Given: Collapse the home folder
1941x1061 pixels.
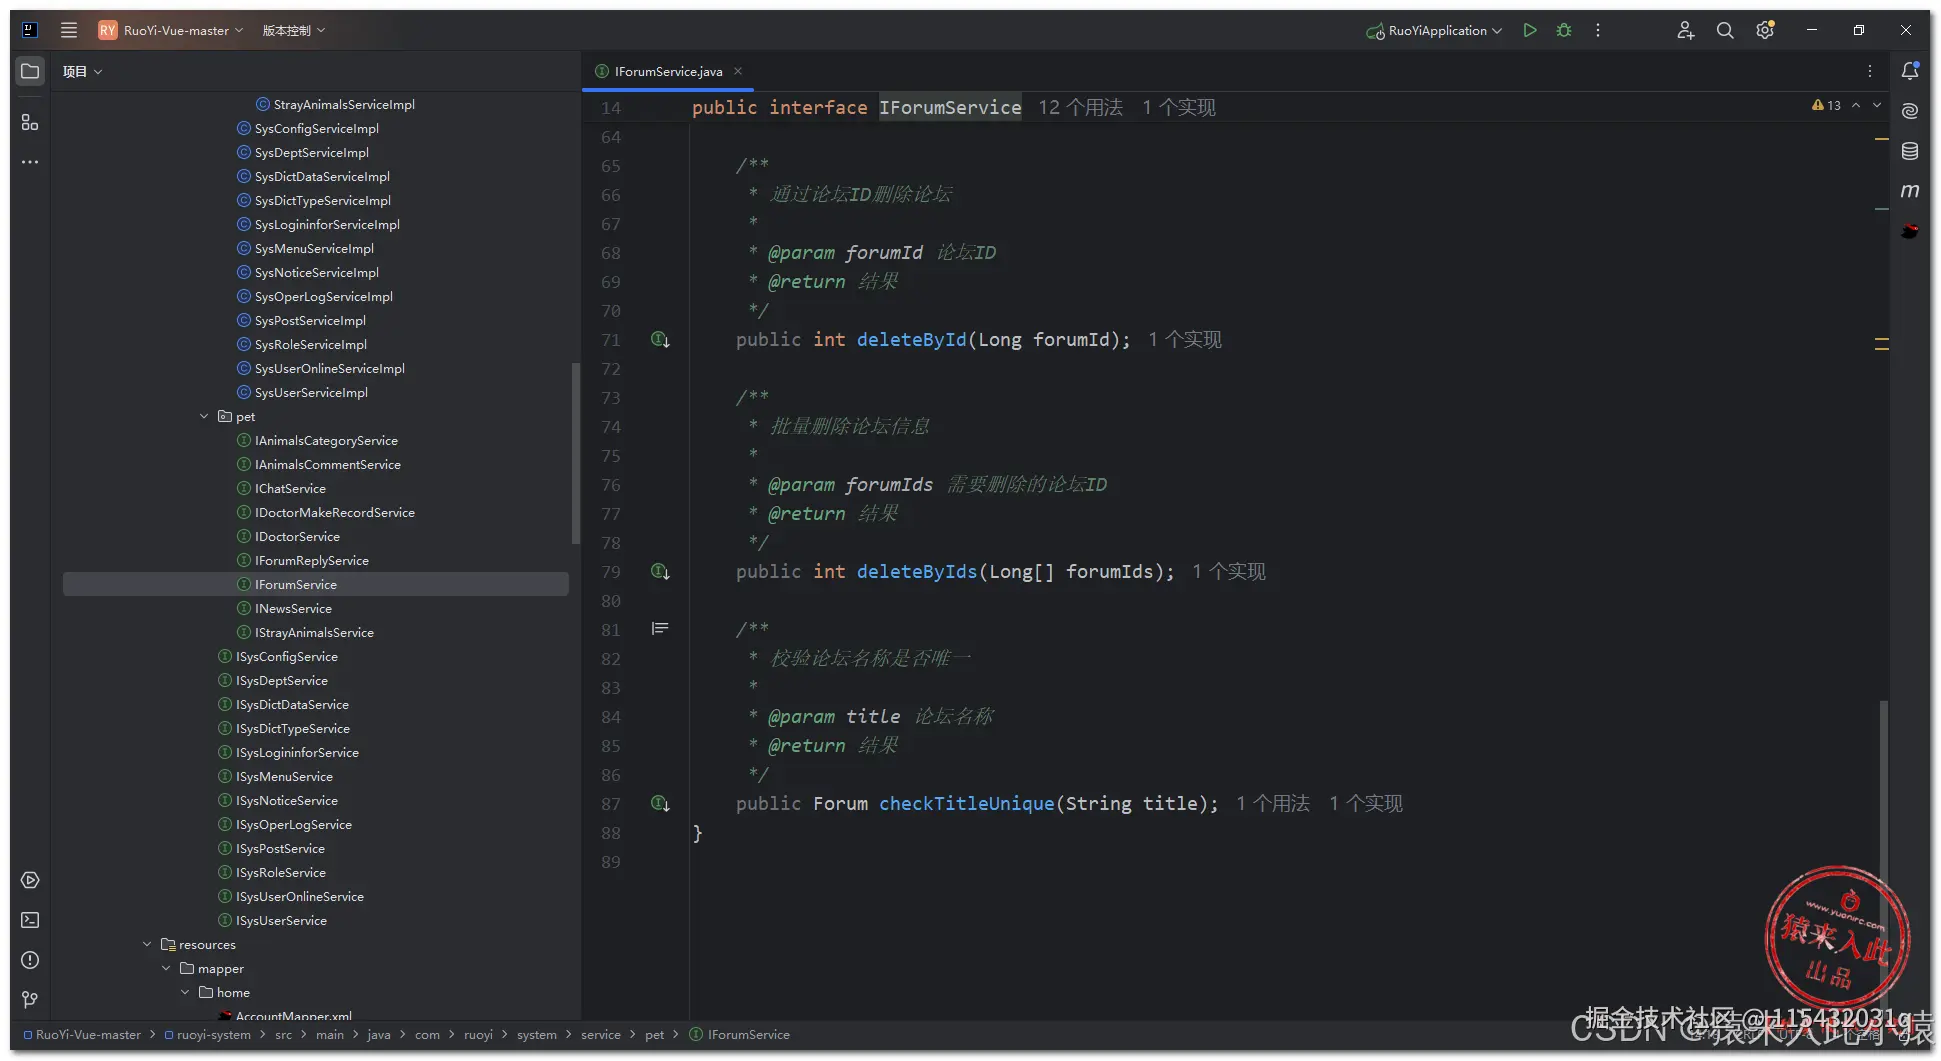Looking at the screenshot, I should [x=185, y=992].
